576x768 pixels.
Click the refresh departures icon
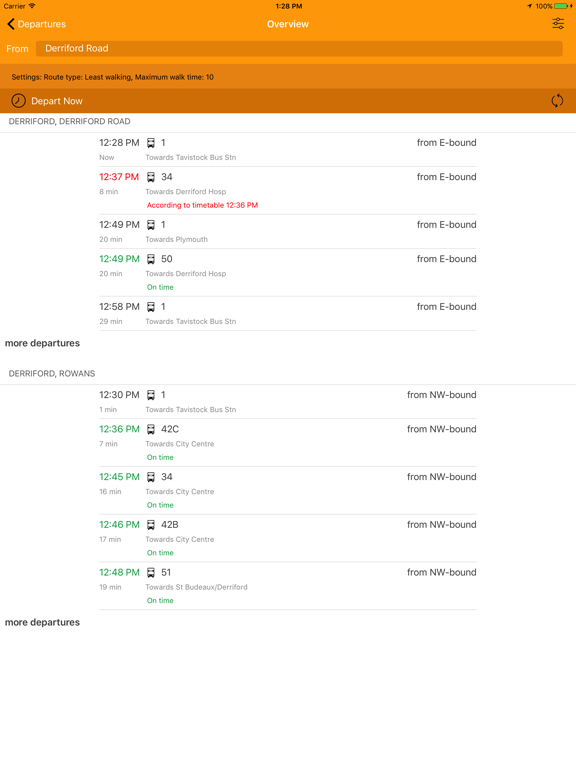(x=557, y=101)
